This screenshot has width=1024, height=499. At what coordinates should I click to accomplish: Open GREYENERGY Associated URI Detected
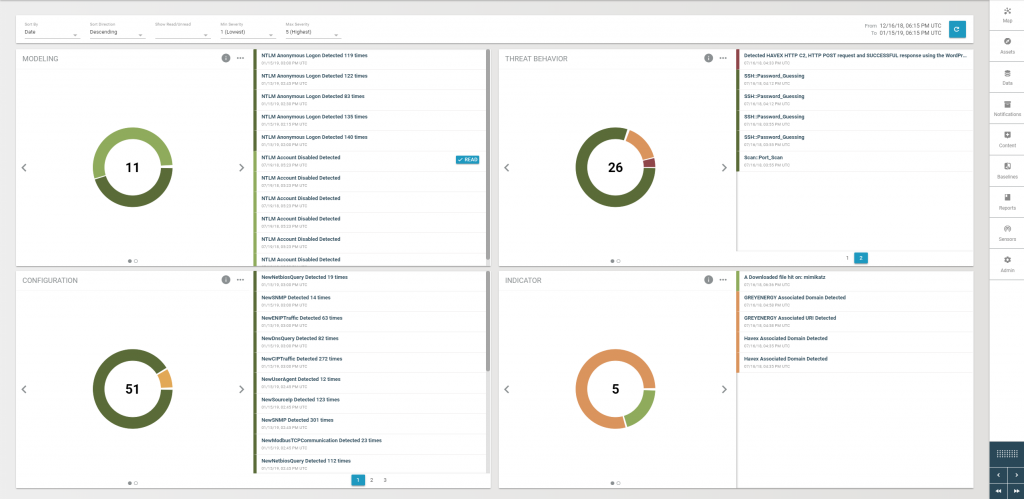point(854,321)
